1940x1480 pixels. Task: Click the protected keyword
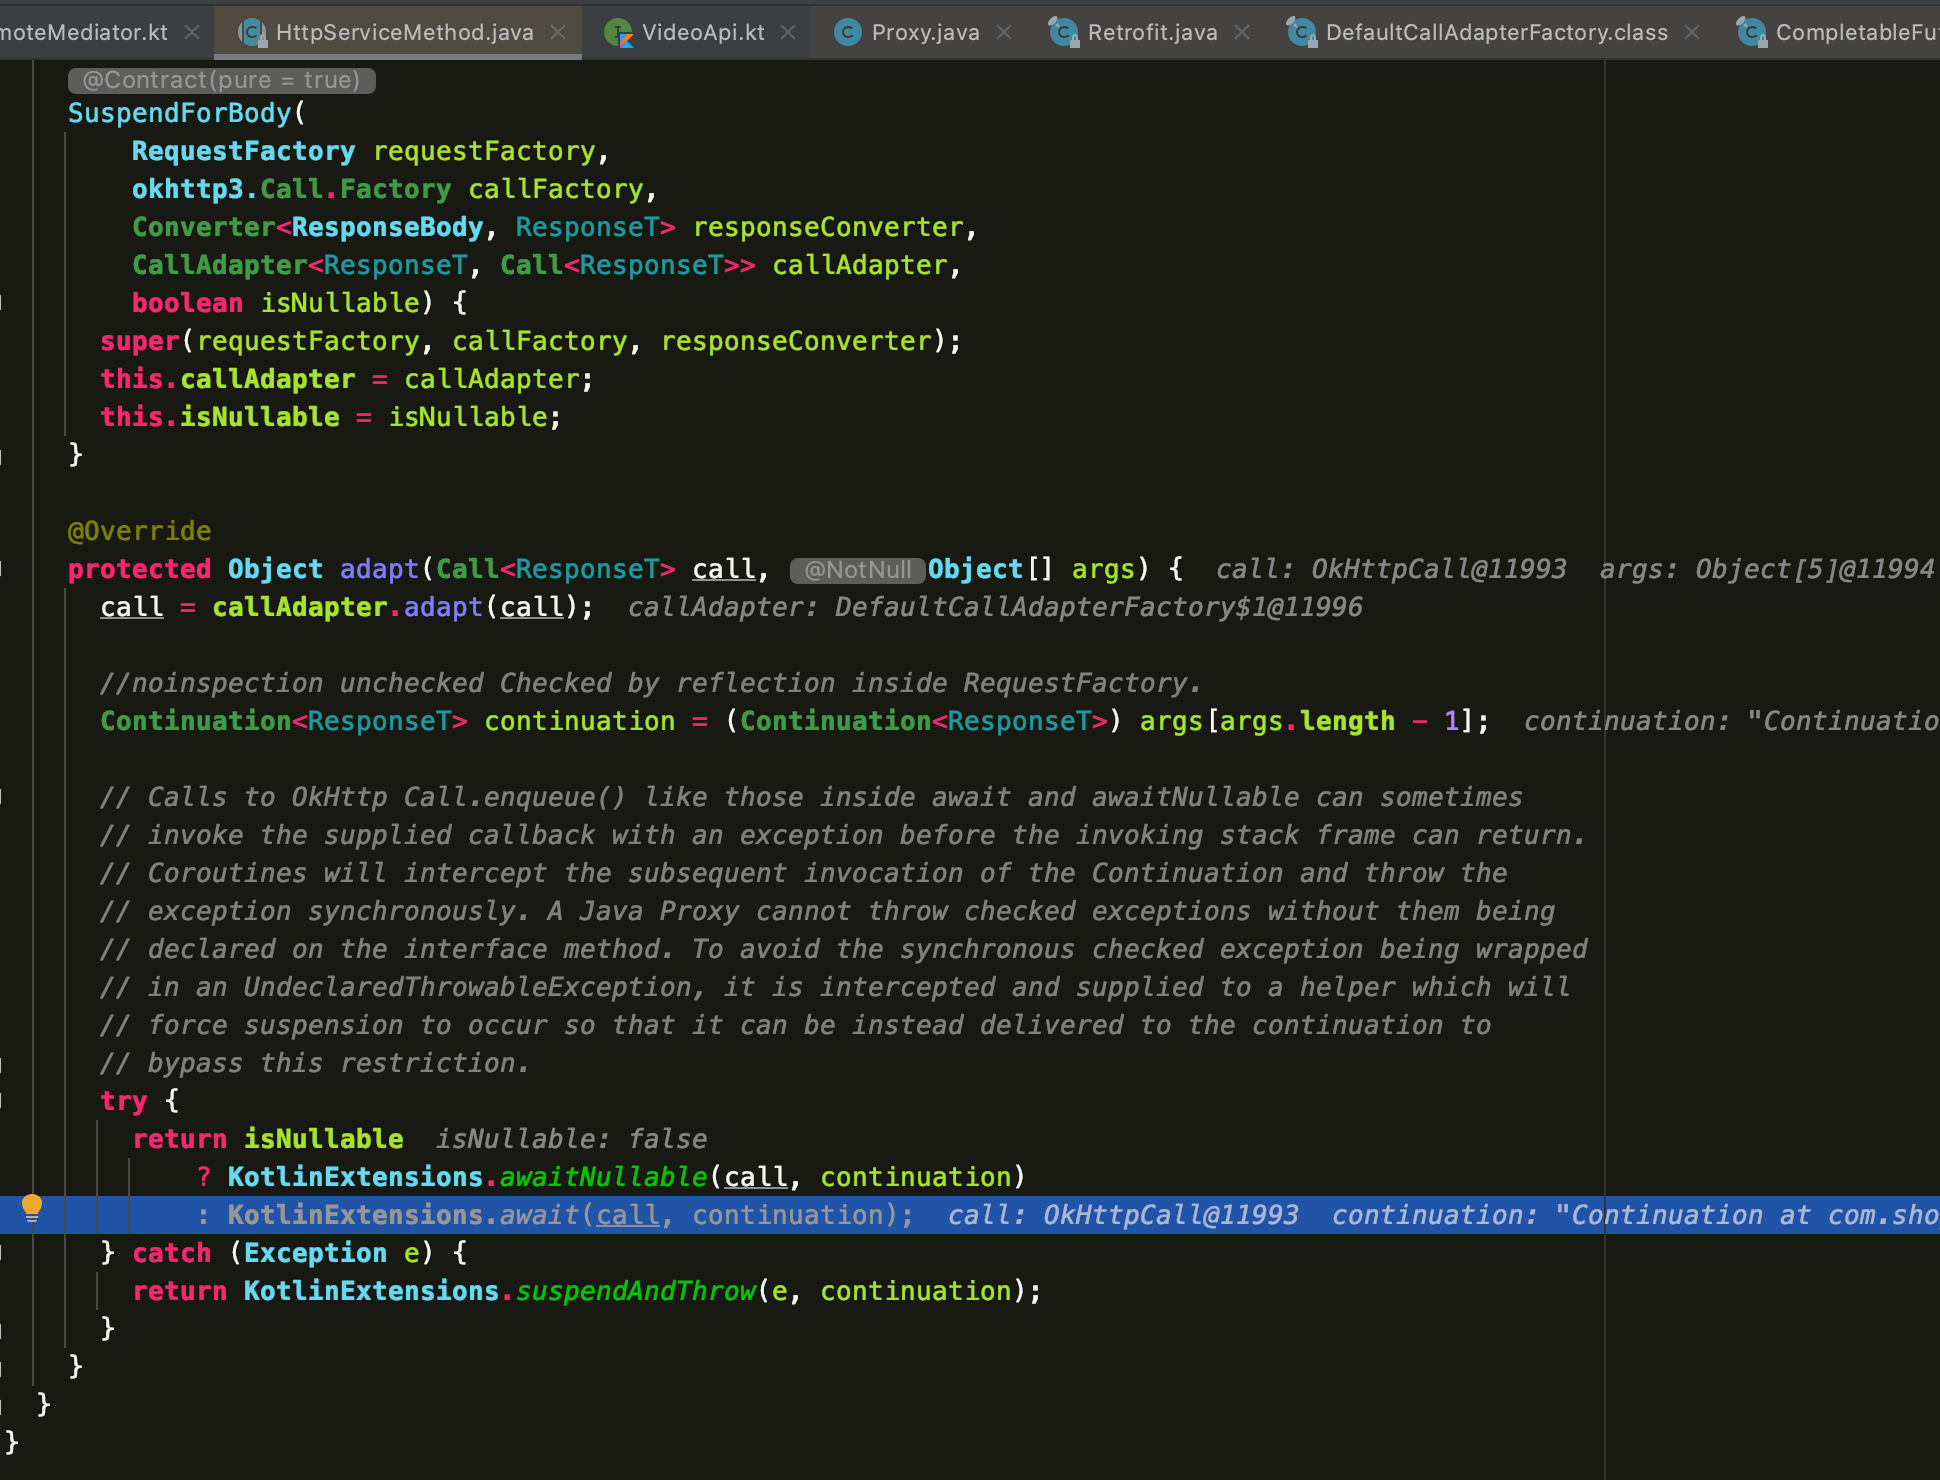pos(139,569)
